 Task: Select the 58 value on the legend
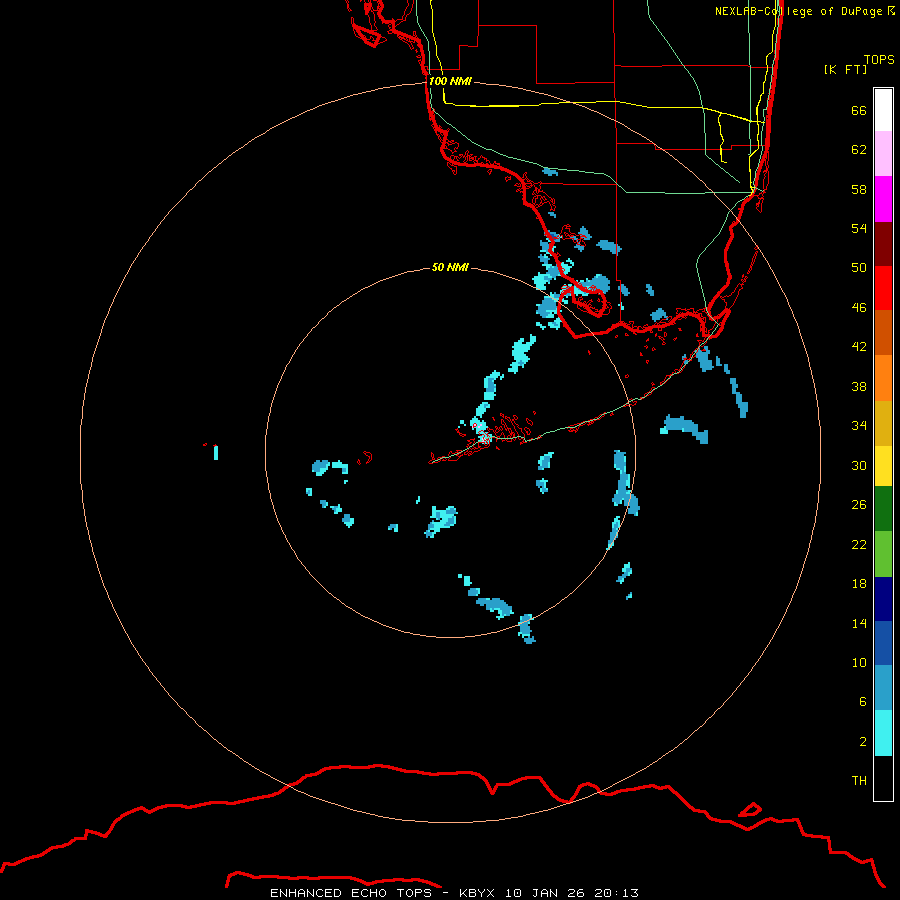tap(859, 189)
